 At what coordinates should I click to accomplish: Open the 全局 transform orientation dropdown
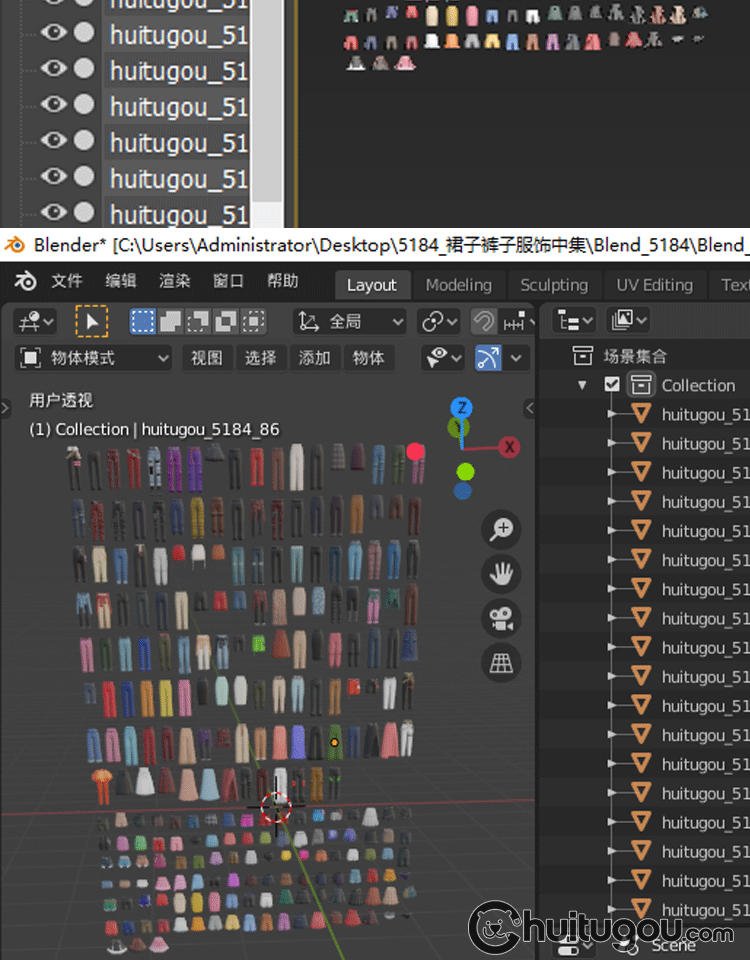pyautogui.click(x=350, y=321)
